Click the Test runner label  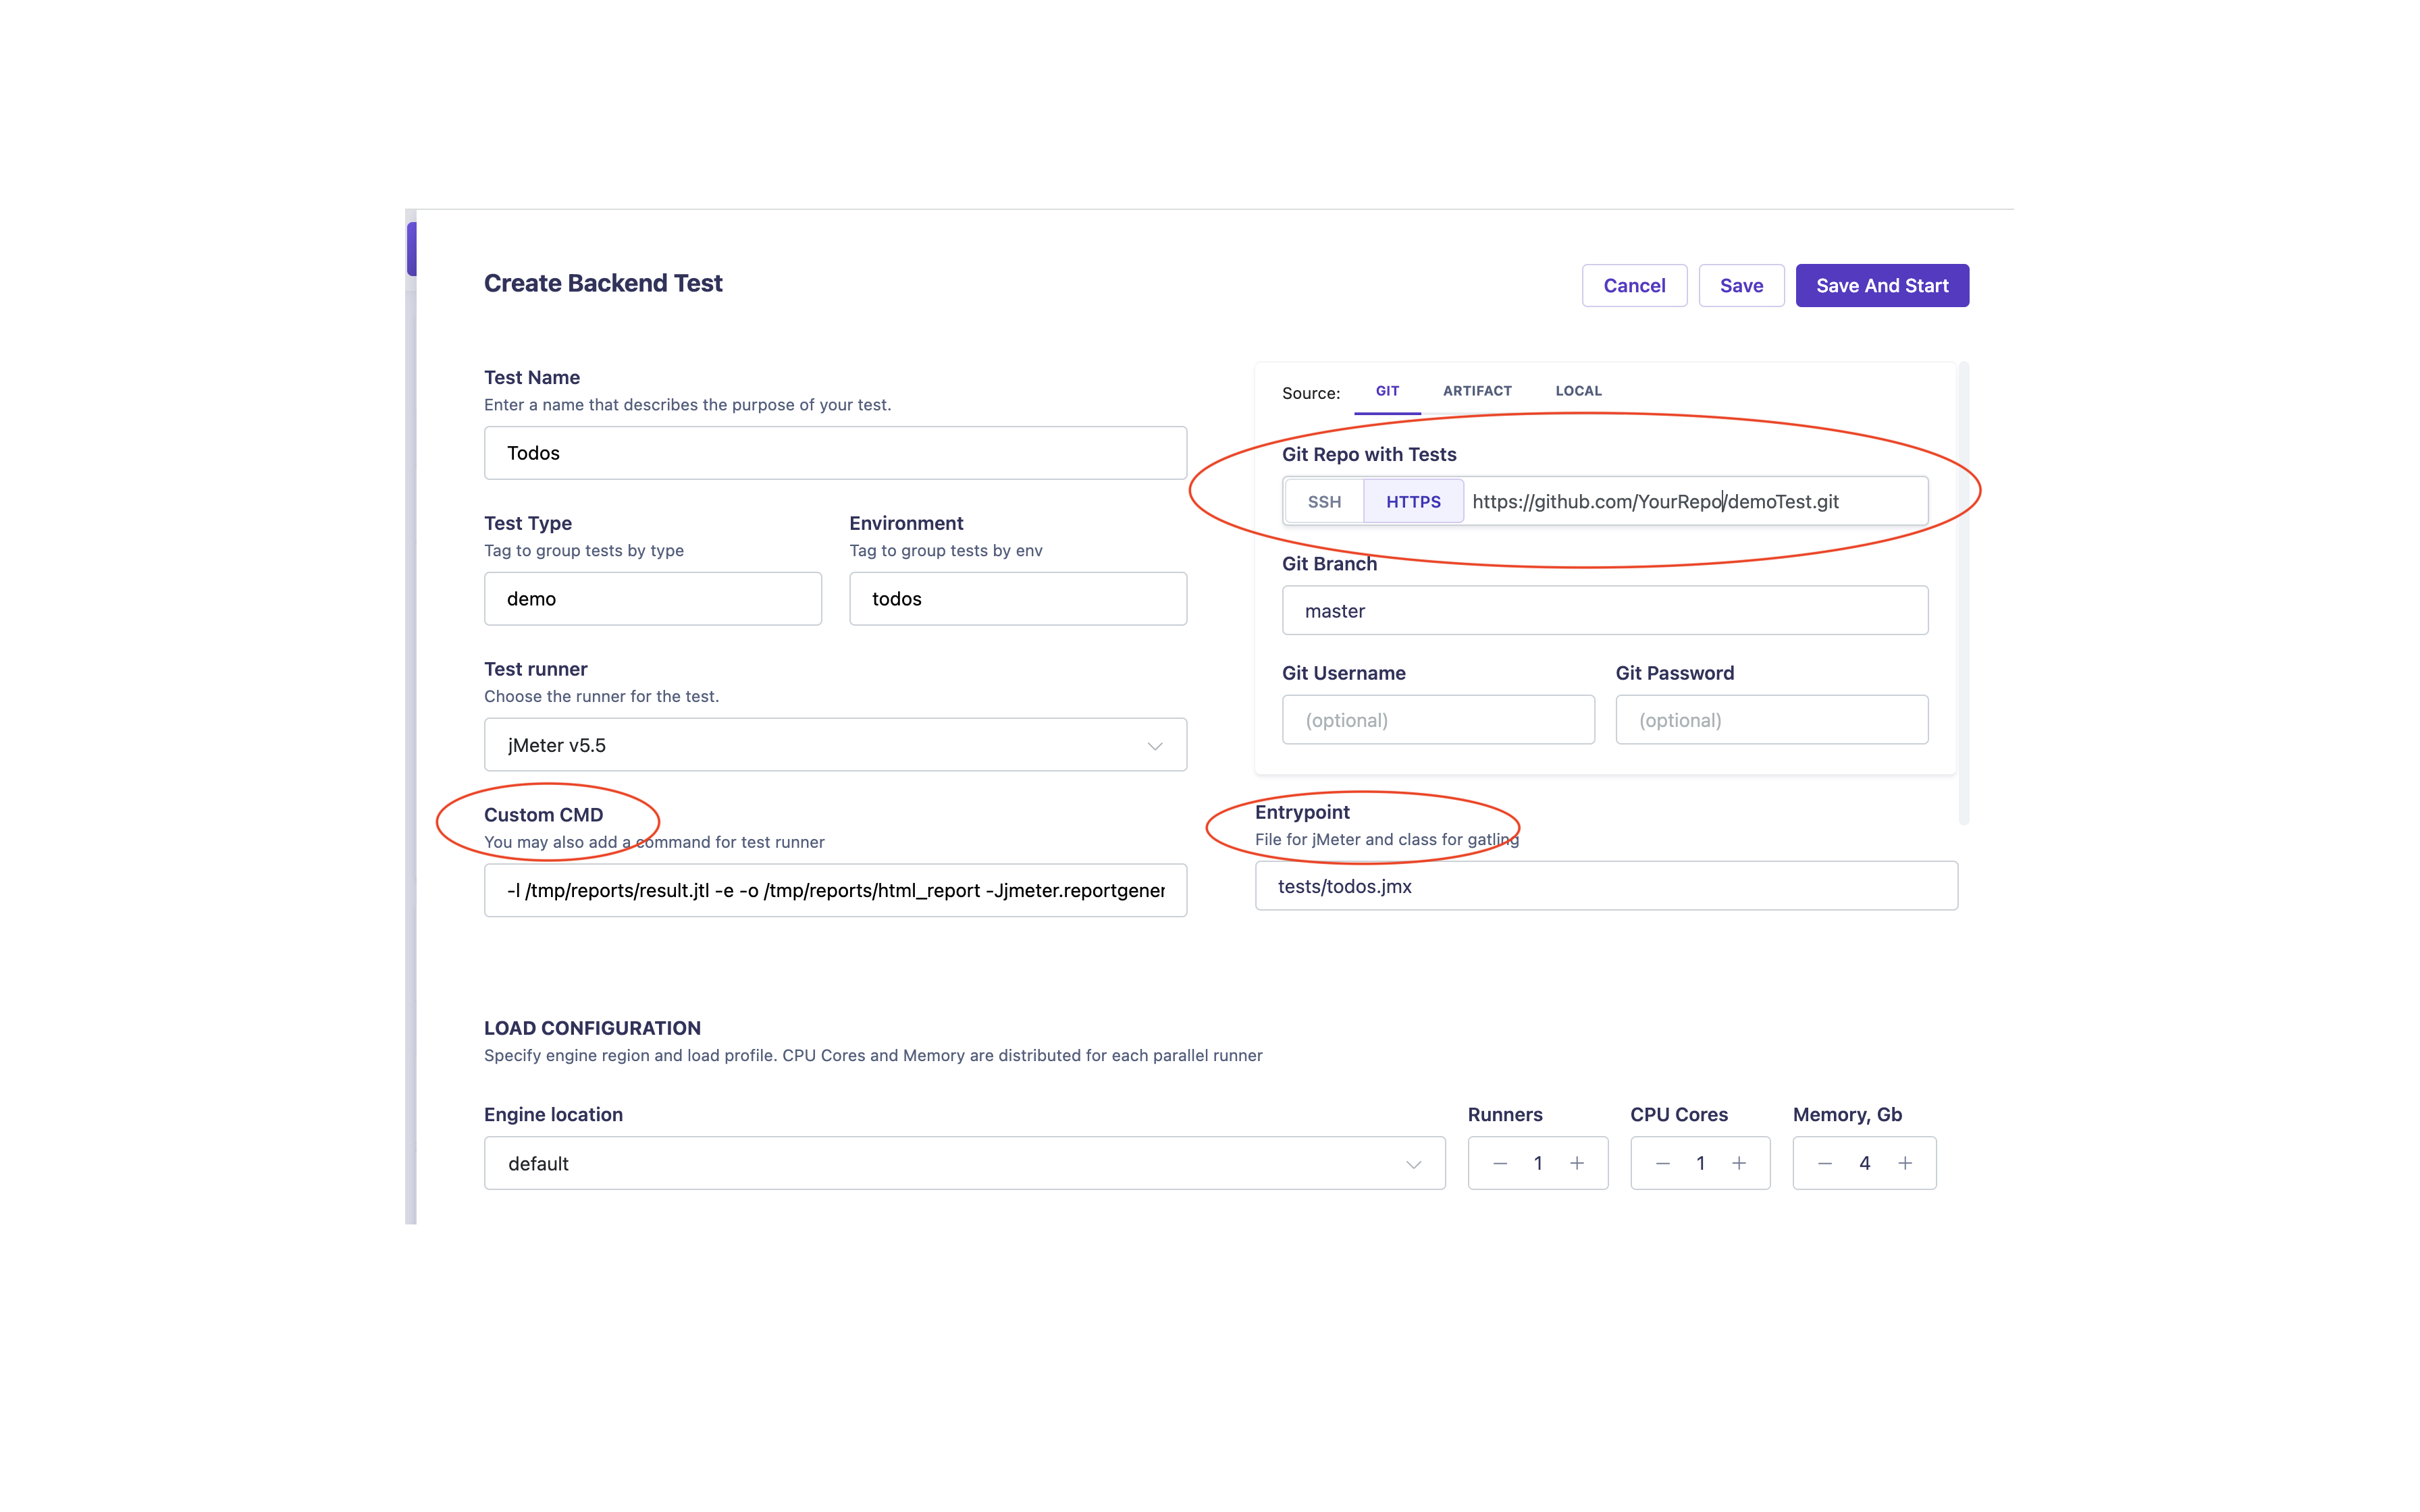click(x=535, y=669)
